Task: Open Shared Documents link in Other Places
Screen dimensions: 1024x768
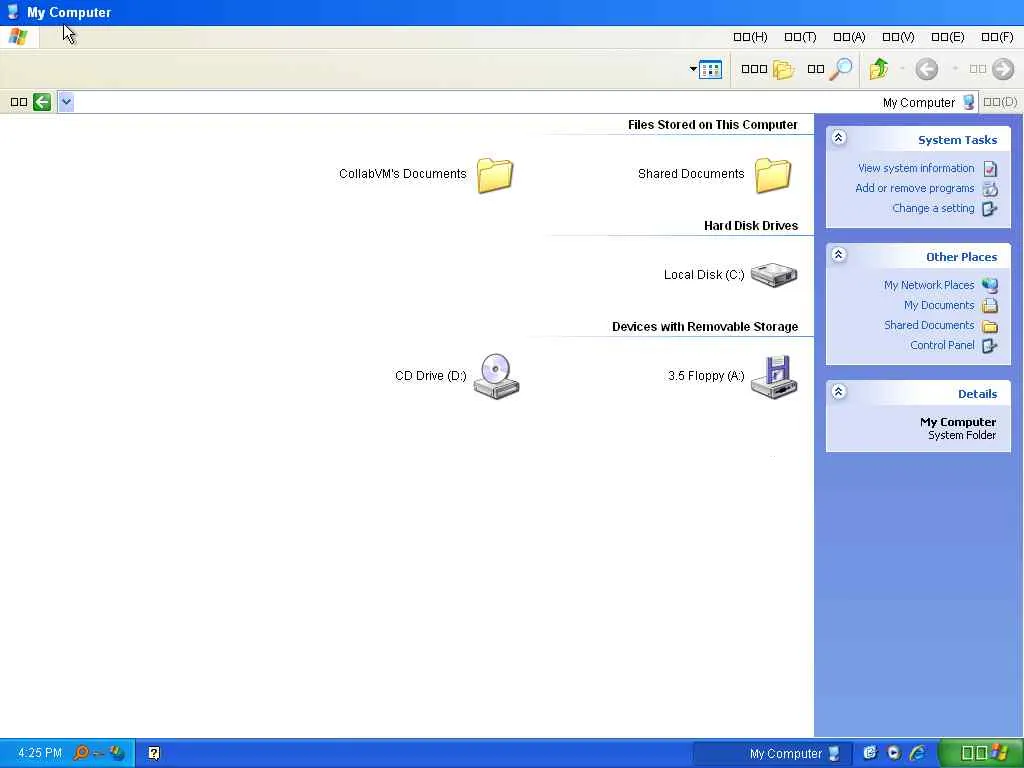Action: (x=929, y=325)
